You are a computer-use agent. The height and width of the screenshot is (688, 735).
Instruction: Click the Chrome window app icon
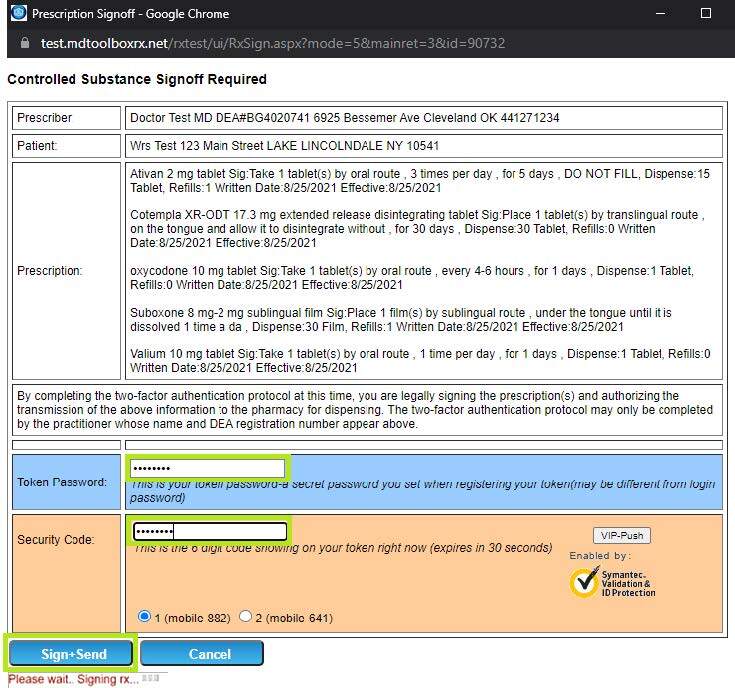pos(19,13)
